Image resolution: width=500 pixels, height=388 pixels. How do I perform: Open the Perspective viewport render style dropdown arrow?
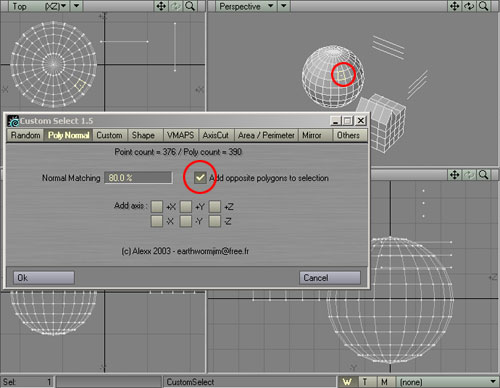coord(284,6)
